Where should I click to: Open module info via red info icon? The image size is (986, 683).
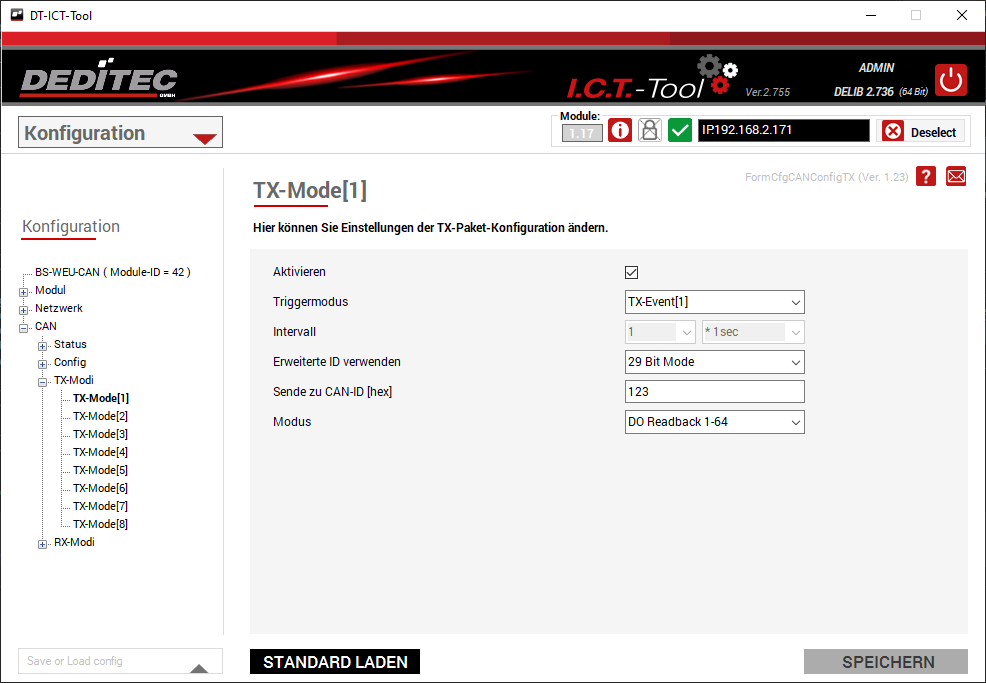pos(620,131)
